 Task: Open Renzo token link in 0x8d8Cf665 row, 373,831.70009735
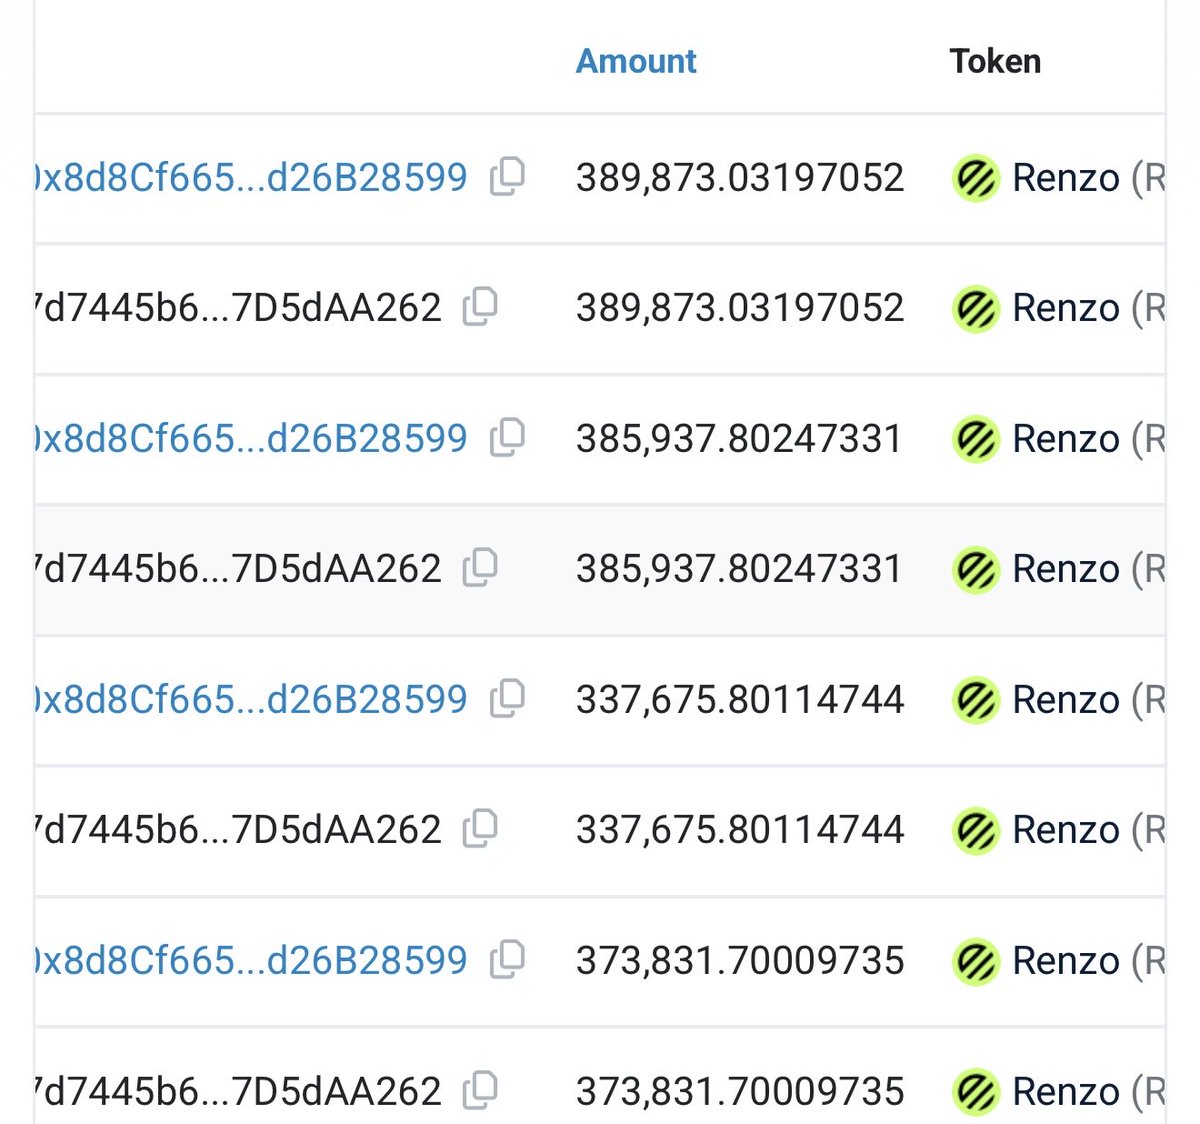point(1088,961)
